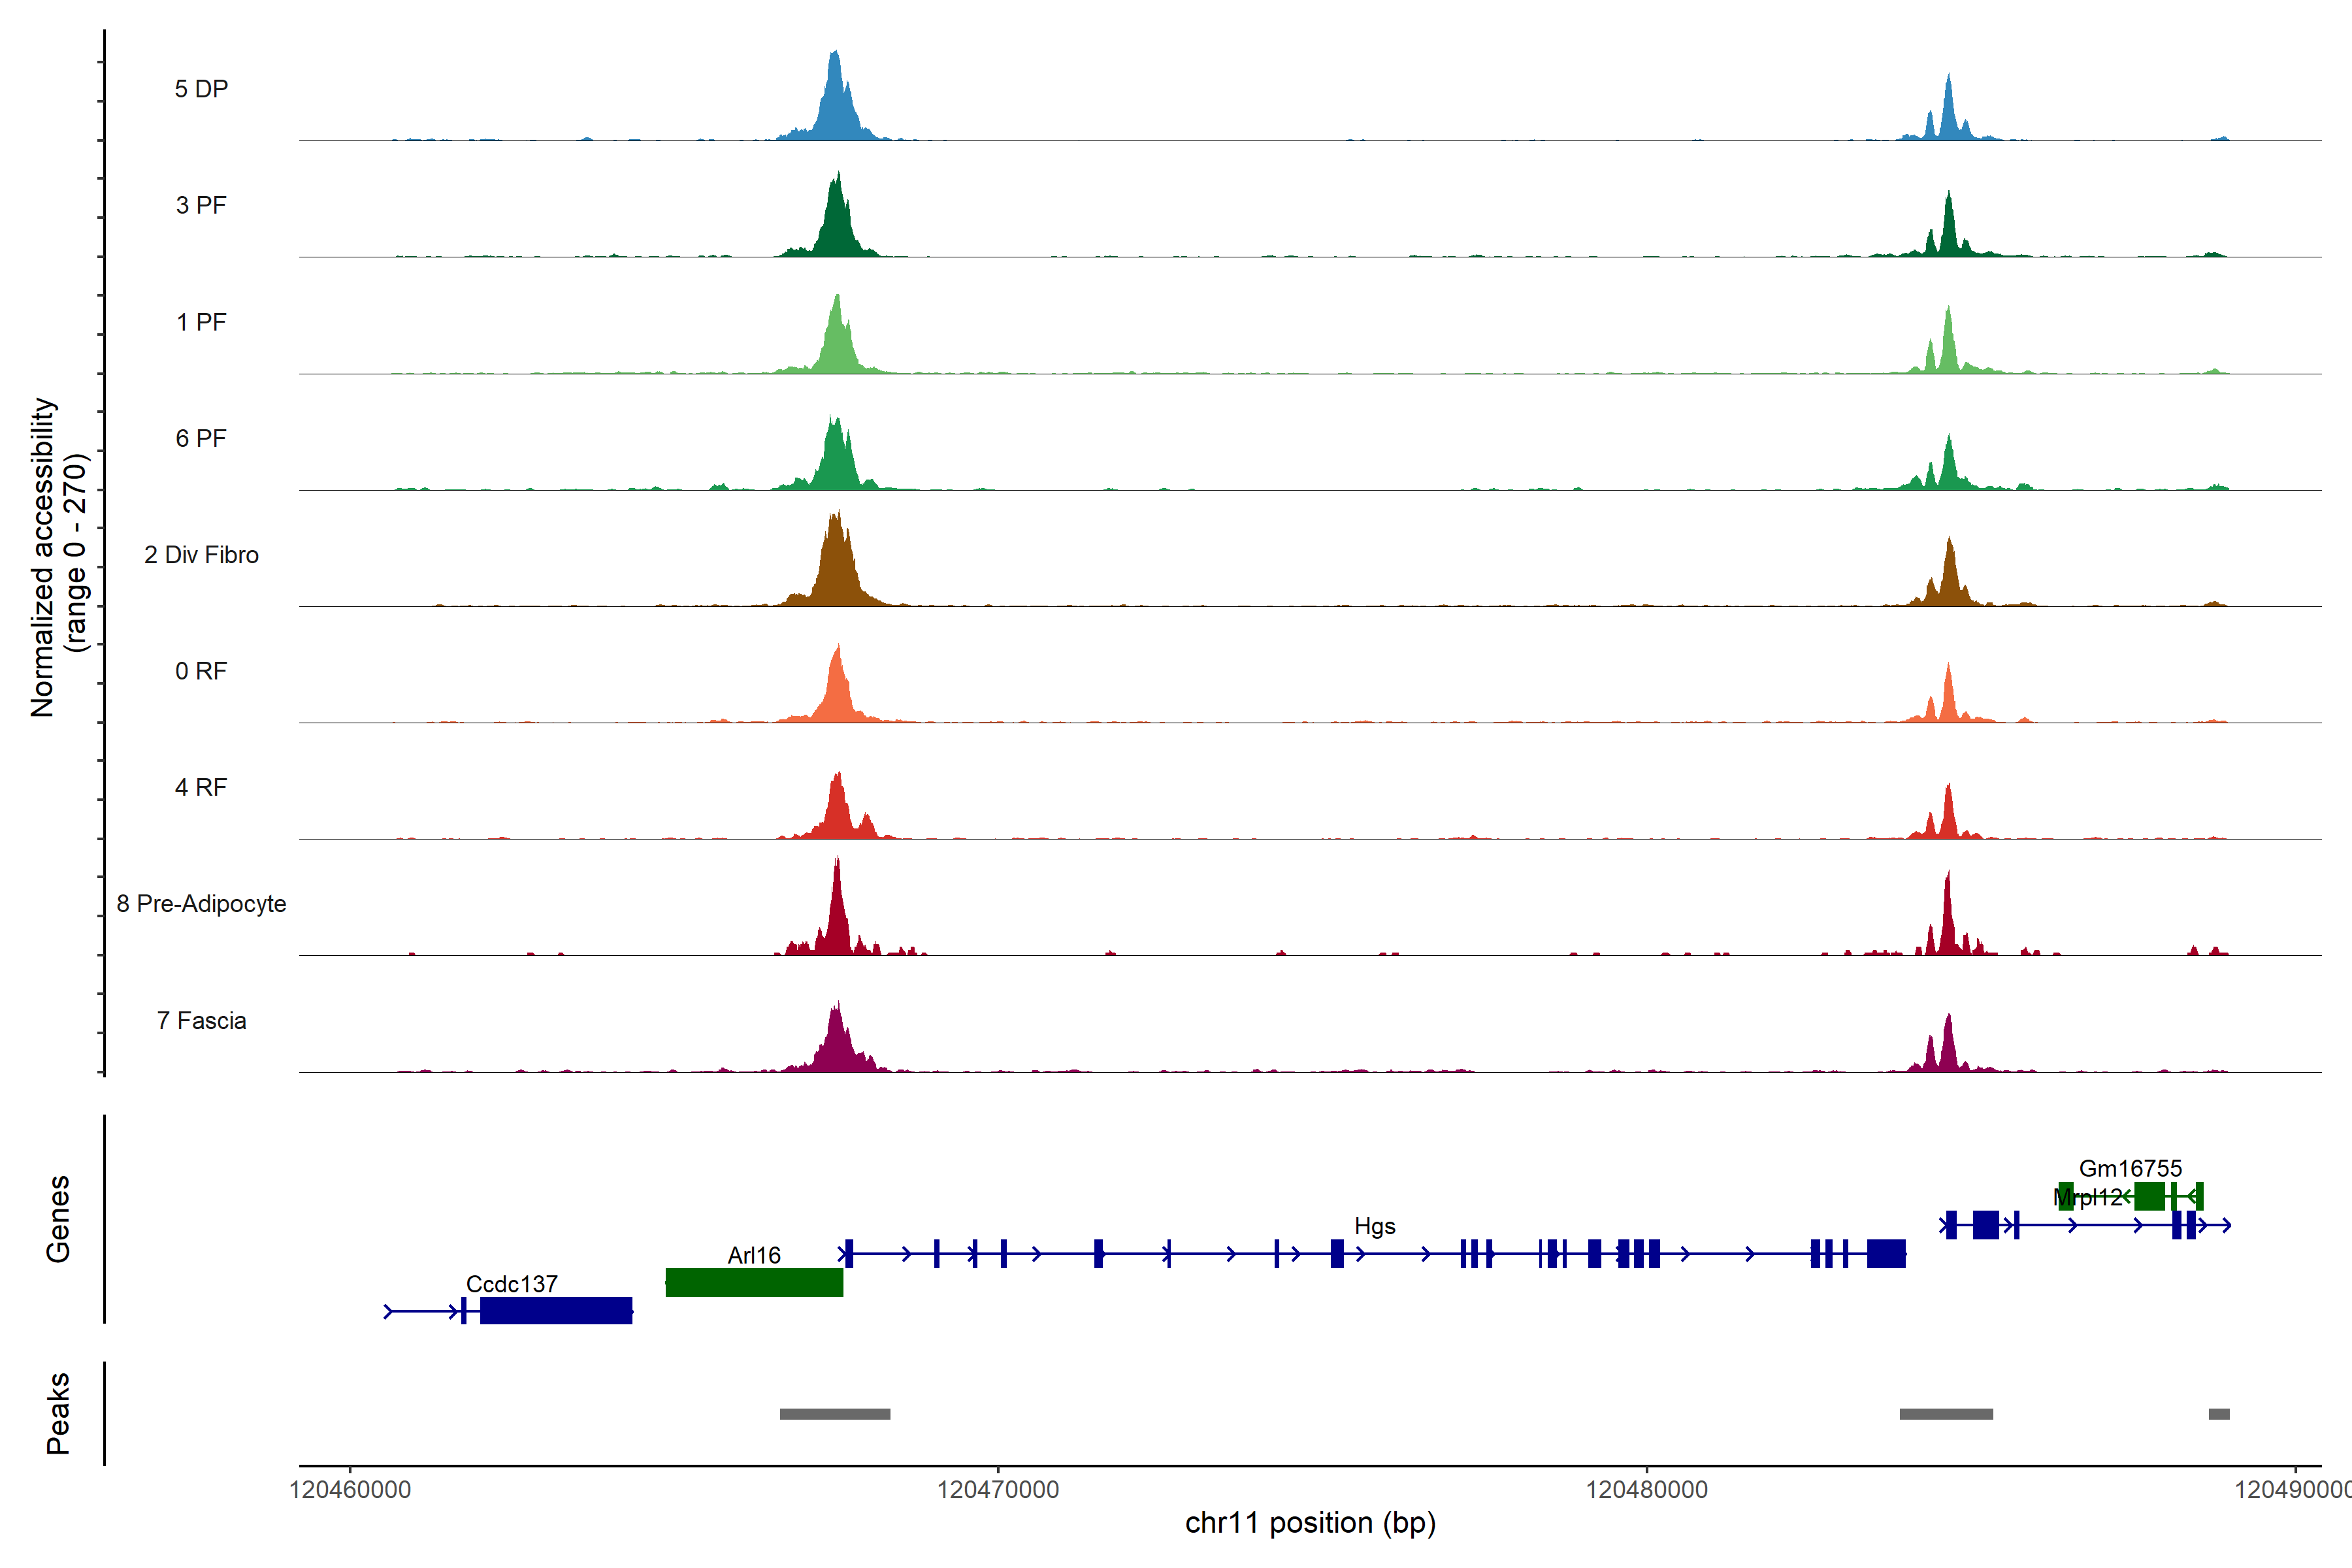
Task: Select the middle gray peak bar
Action: (1946, 1414)
